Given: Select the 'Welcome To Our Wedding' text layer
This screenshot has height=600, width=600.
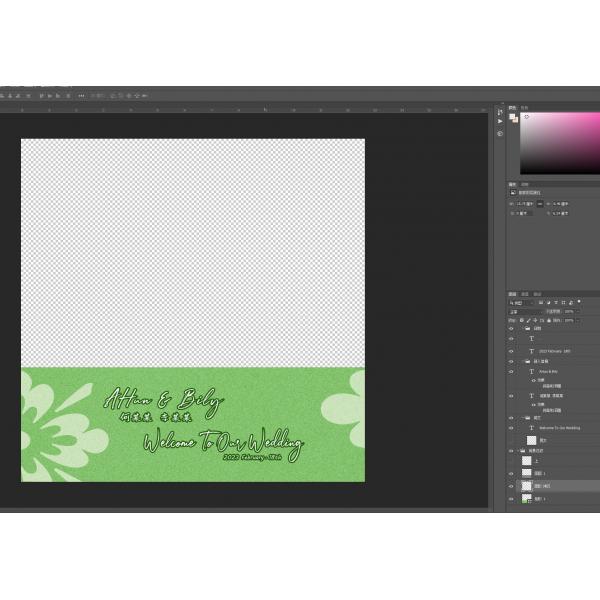Looking at the screenshot, I should point(558,427).
